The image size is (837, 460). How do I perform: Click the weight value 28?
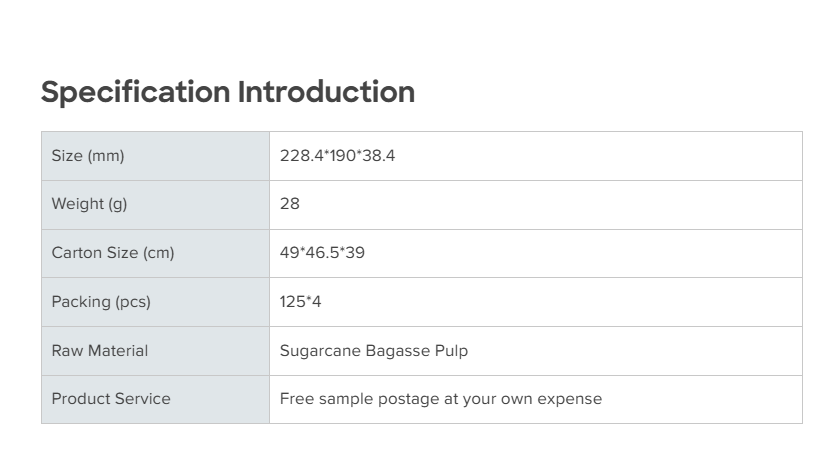[x=290, y=204]
